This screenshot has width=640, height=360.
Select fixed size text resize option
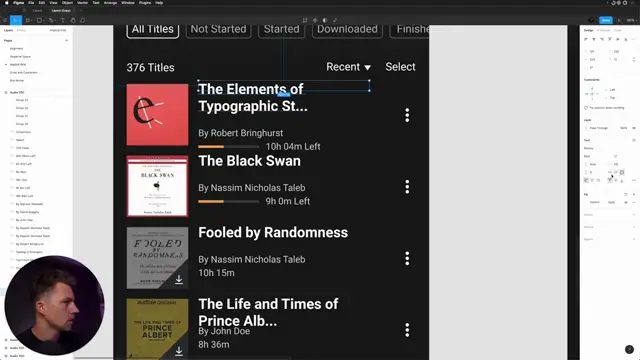coord(622,172)
